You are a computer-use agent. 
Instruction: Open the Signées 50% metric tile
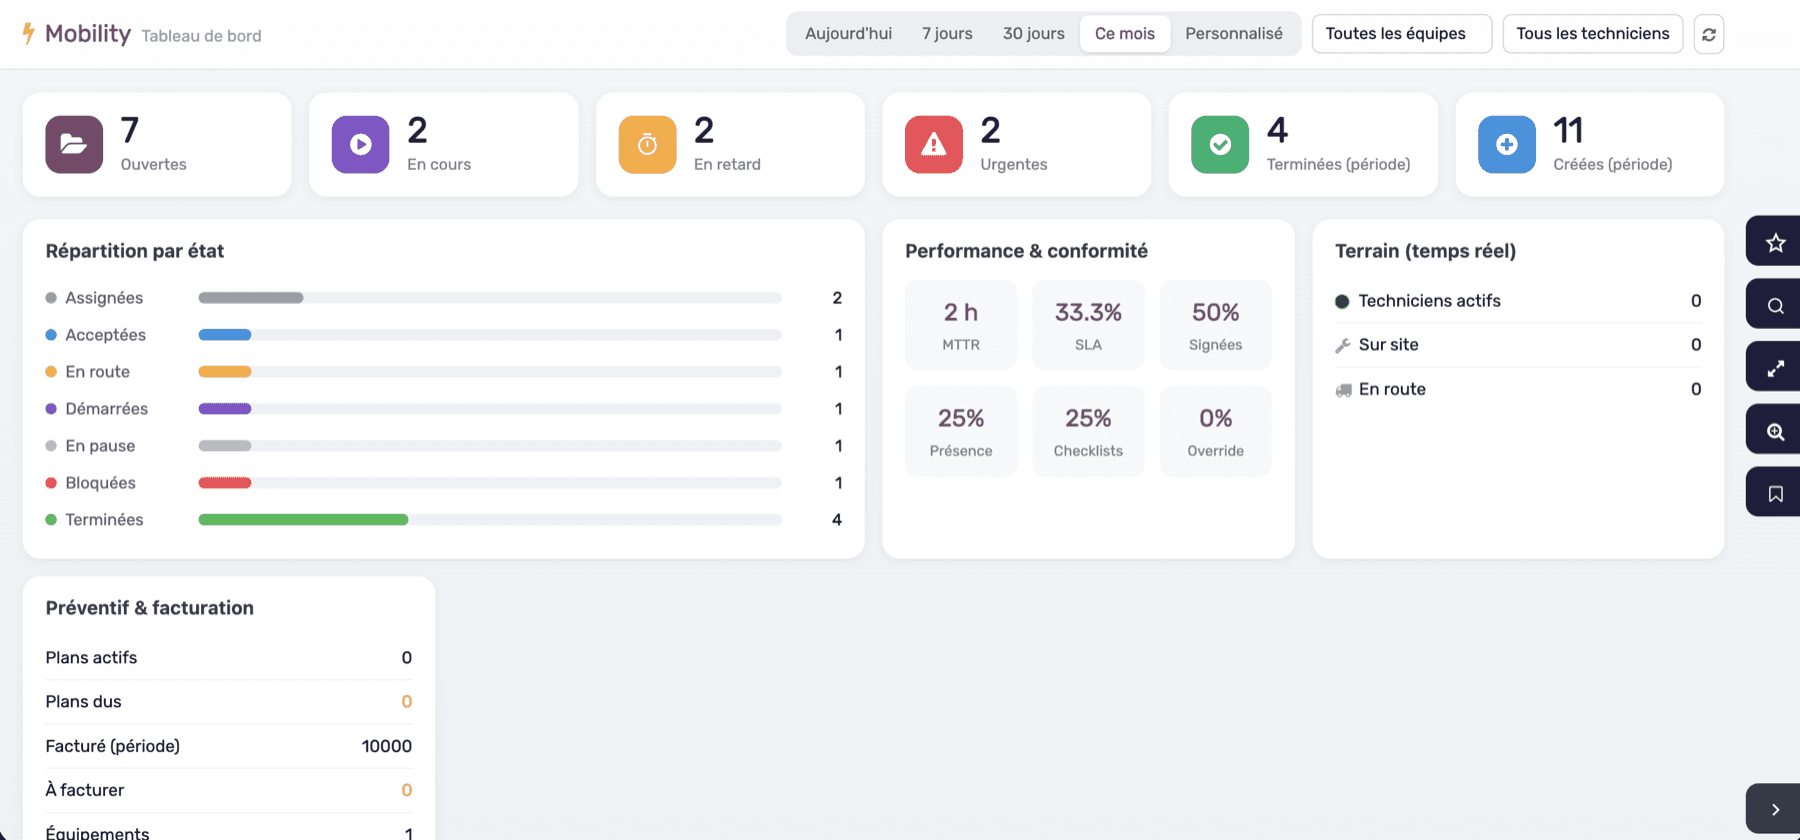point(1216,325)
